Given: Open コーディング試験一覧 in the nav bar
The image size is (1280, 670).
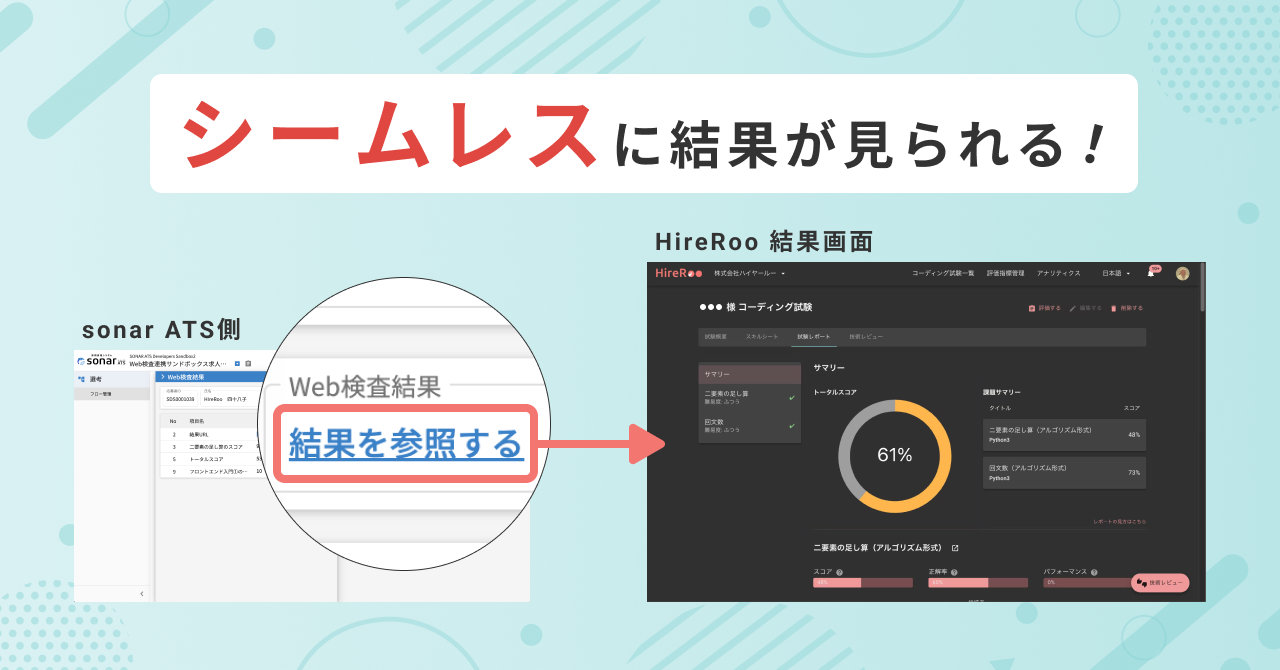Looking at the screenshot, I should pyautogui.click(x=942, y=273).
